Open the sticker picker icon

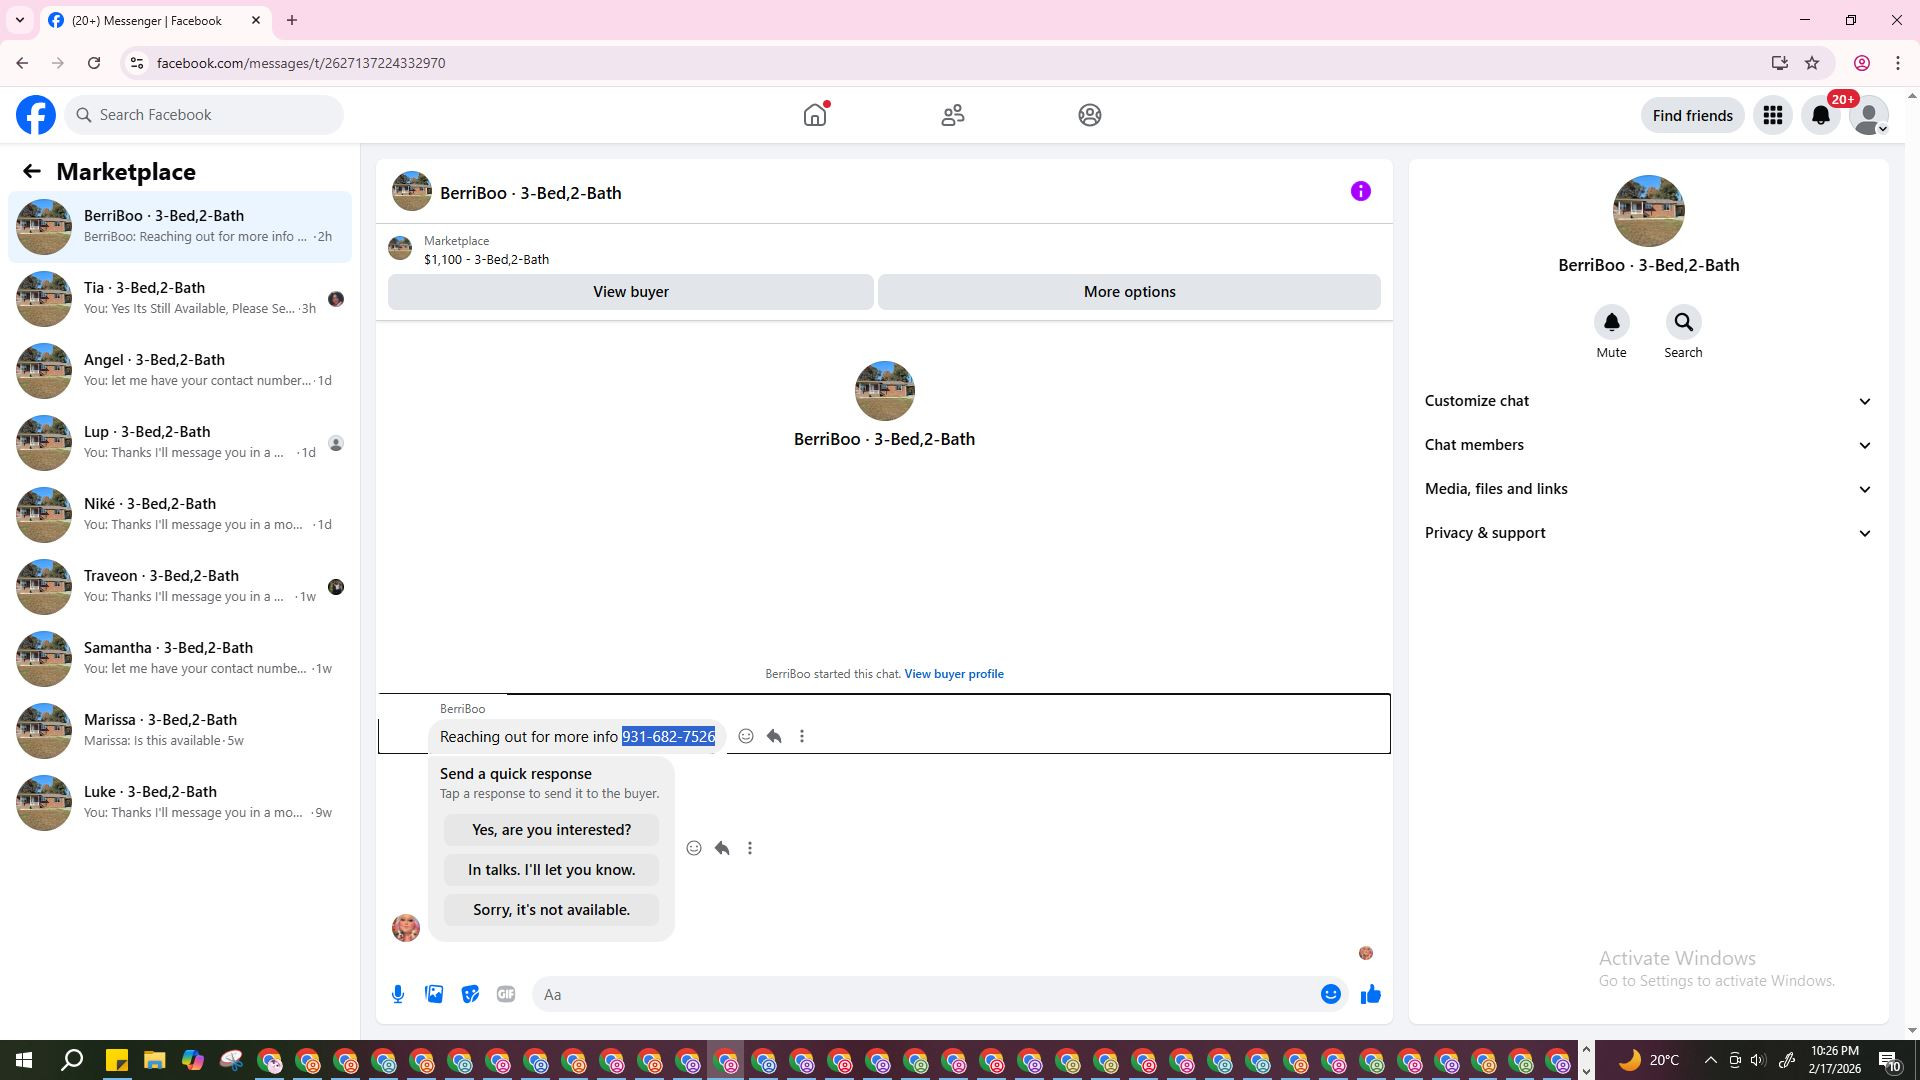(470, 994)
